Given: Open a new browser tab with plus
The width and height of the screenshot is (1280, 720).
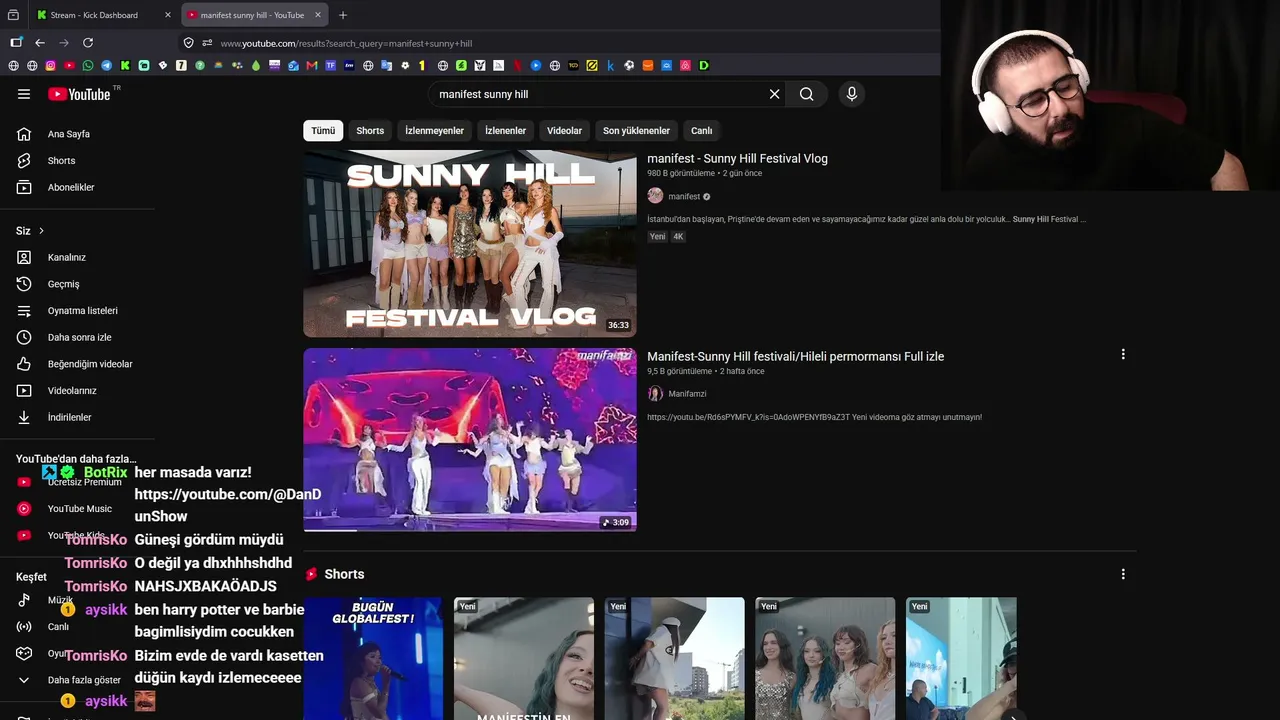Looking at the screenshot, I should [x=343, y=15].
